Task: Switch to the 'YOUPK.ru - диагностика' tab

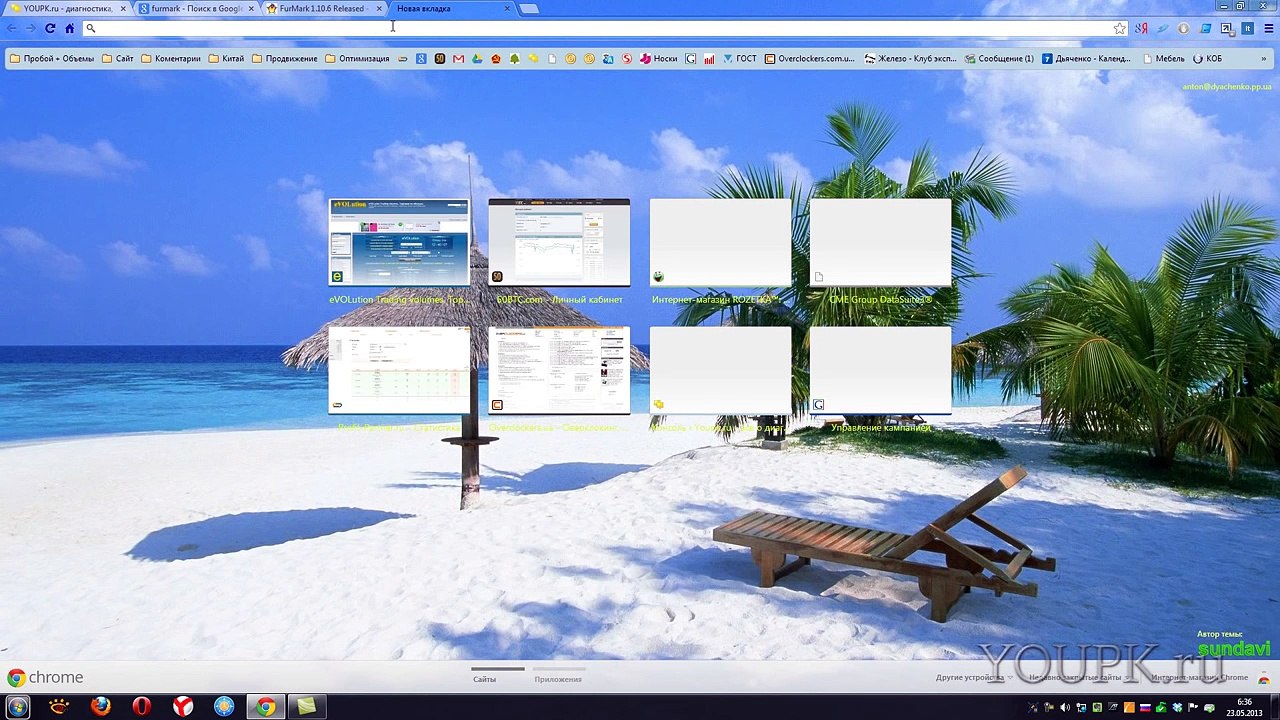Action: (66, 8)
